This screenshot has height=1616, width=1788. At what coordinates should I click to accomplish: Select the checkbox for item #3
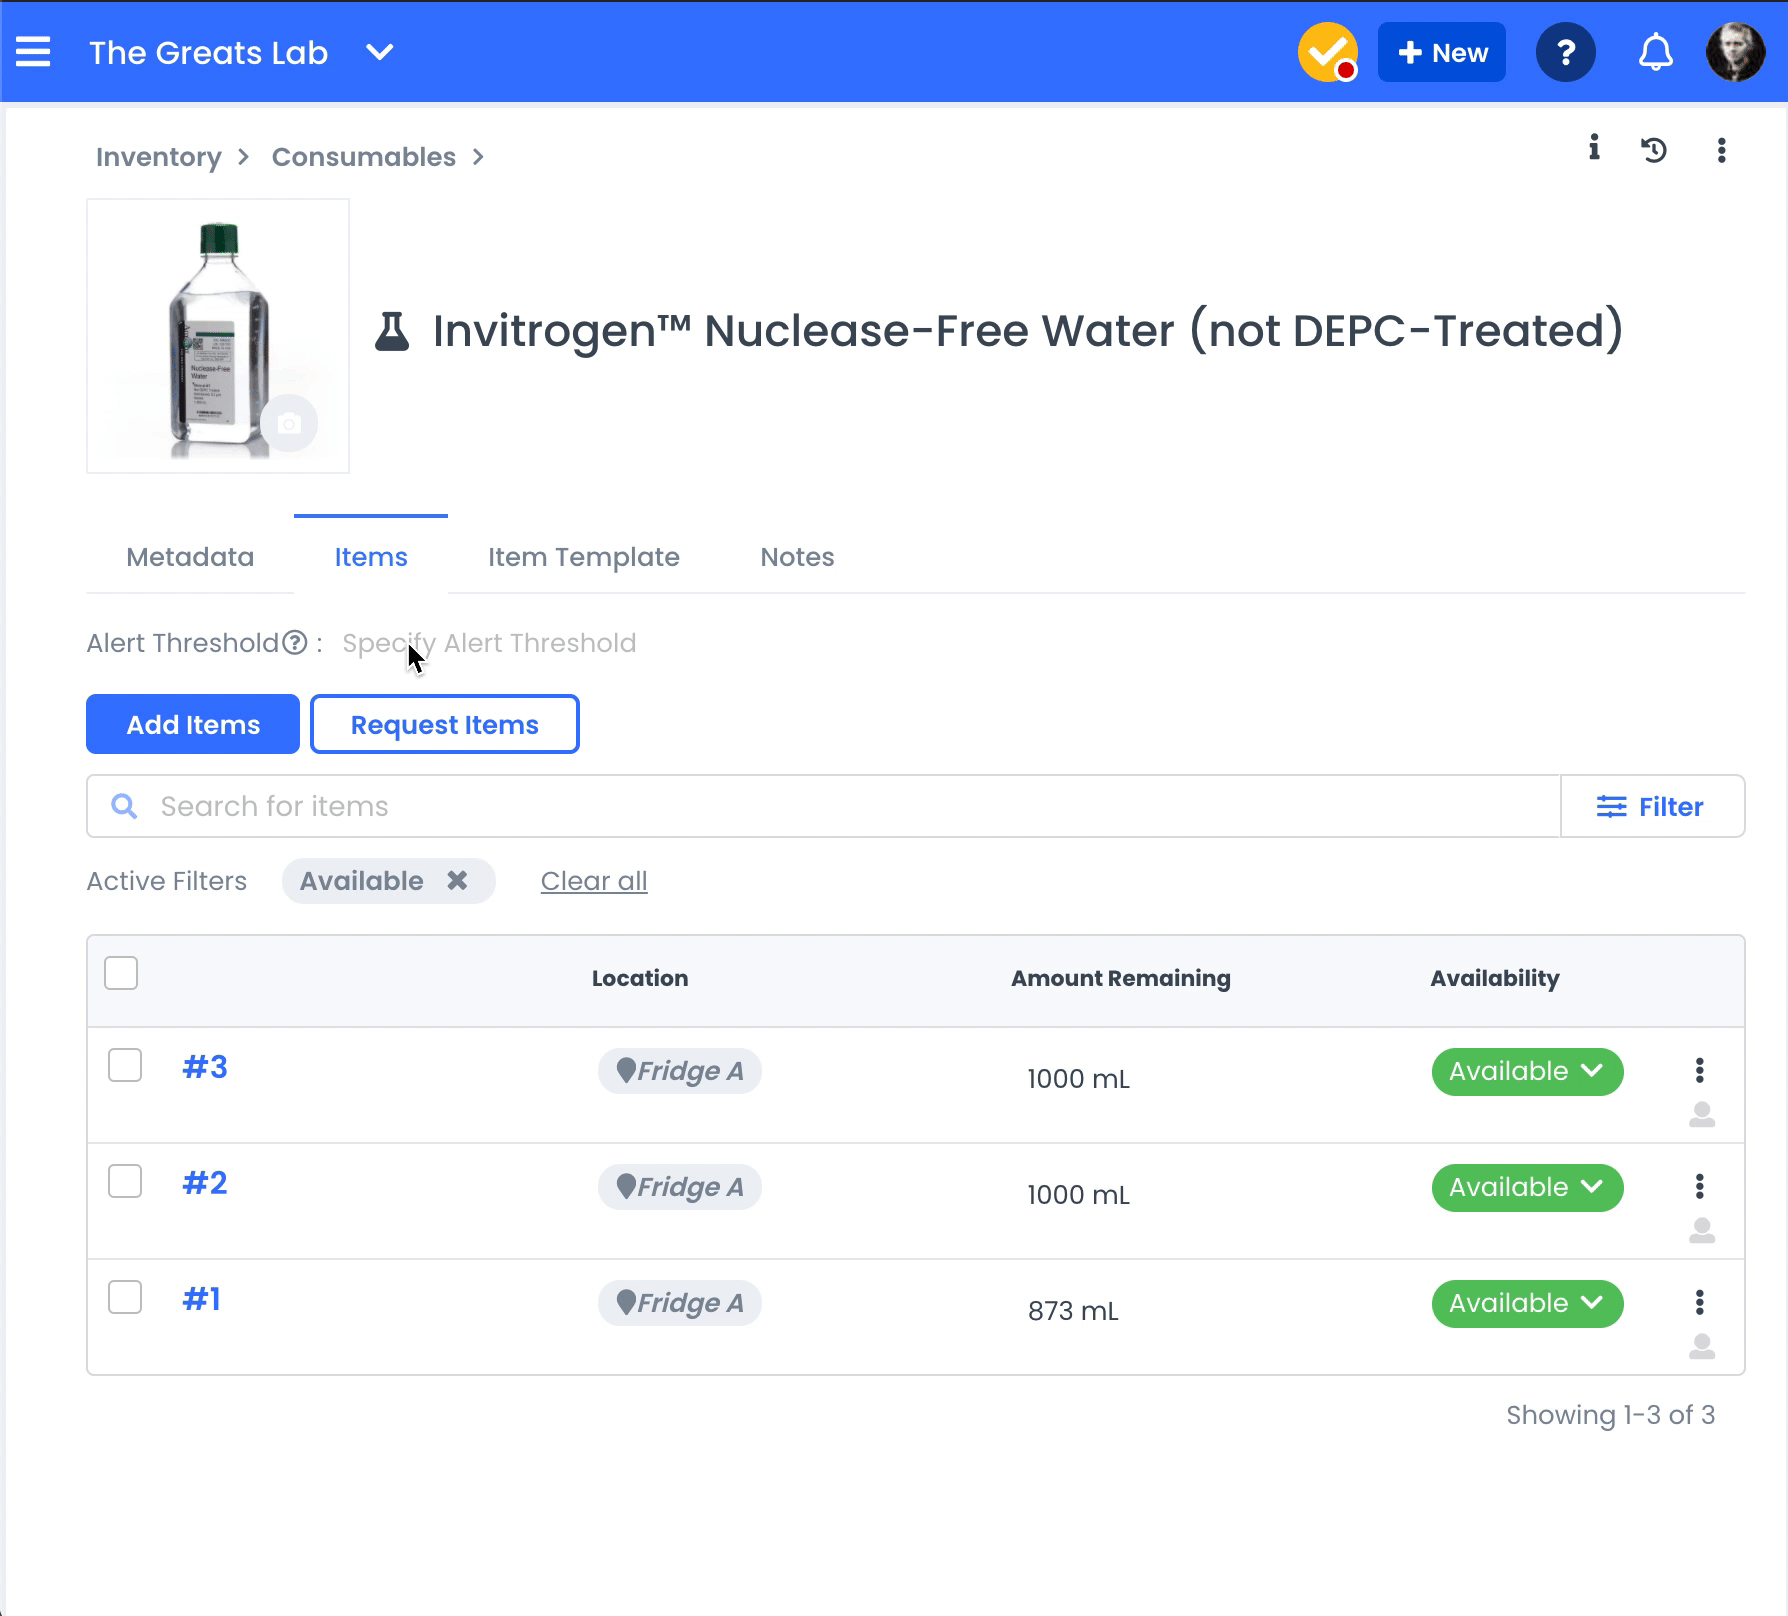pos(125,1065)
